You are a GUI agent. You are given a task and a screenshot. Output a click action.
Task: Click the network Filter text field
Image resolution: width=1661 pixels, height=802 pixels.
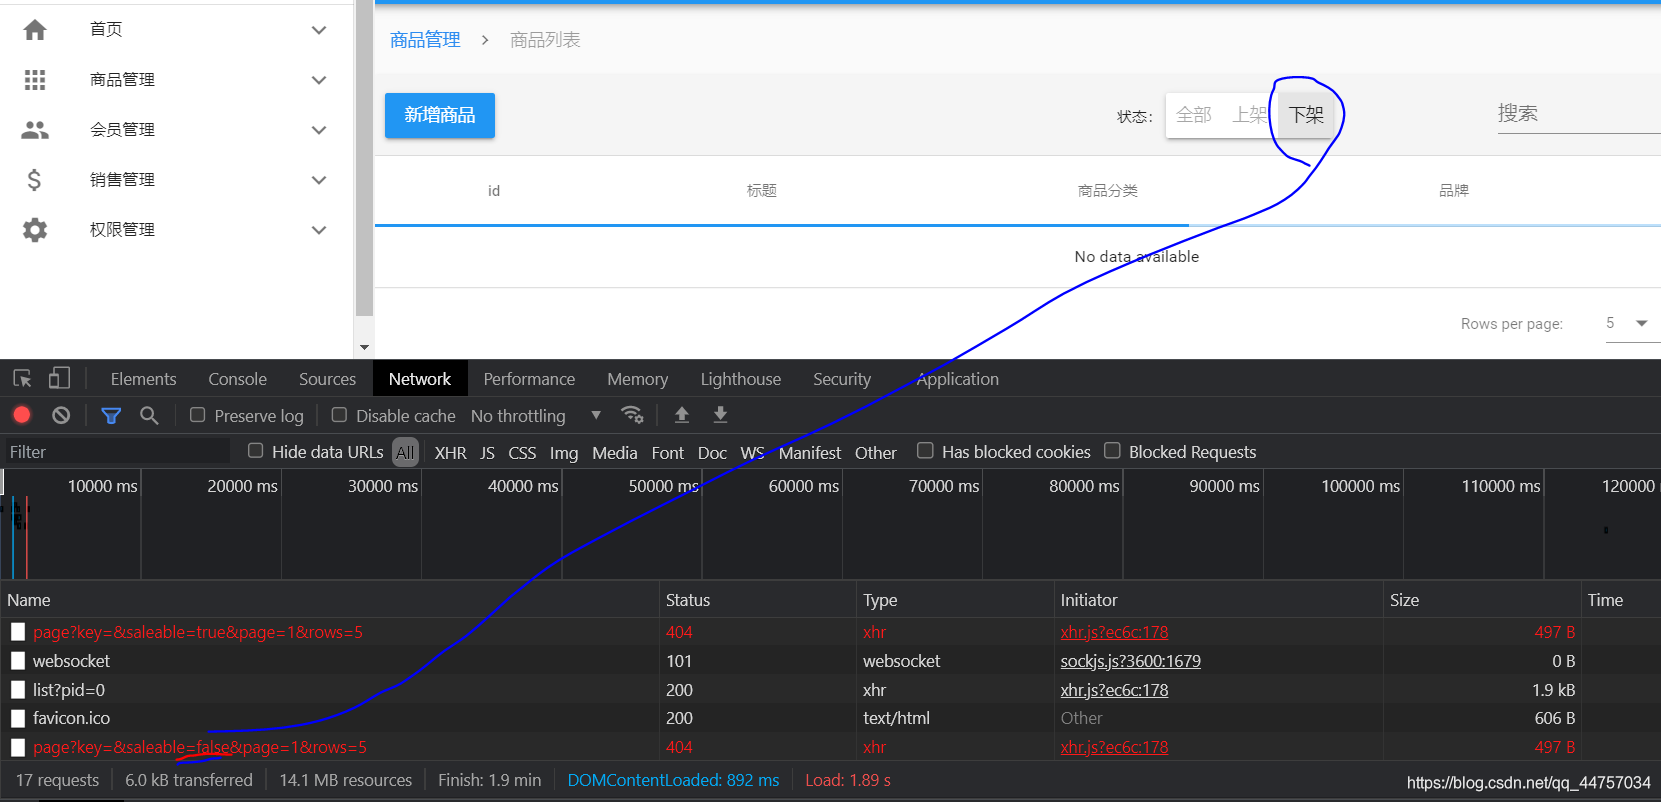pos(118,452)
